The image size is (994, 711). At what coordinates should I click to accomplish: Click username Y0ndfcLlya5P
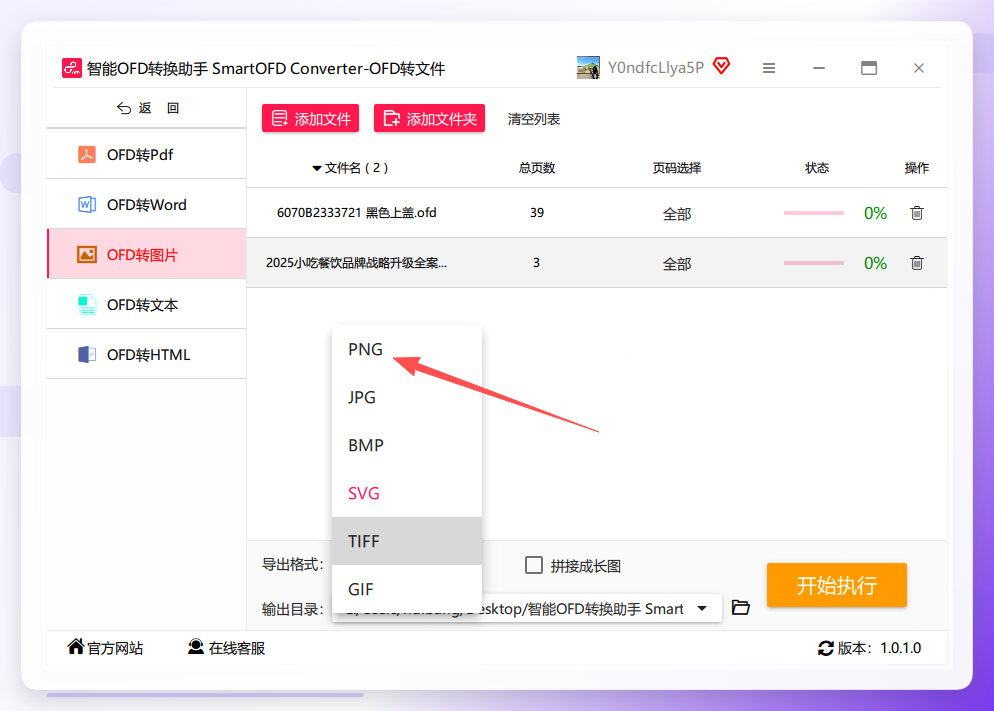pos(656,68)
